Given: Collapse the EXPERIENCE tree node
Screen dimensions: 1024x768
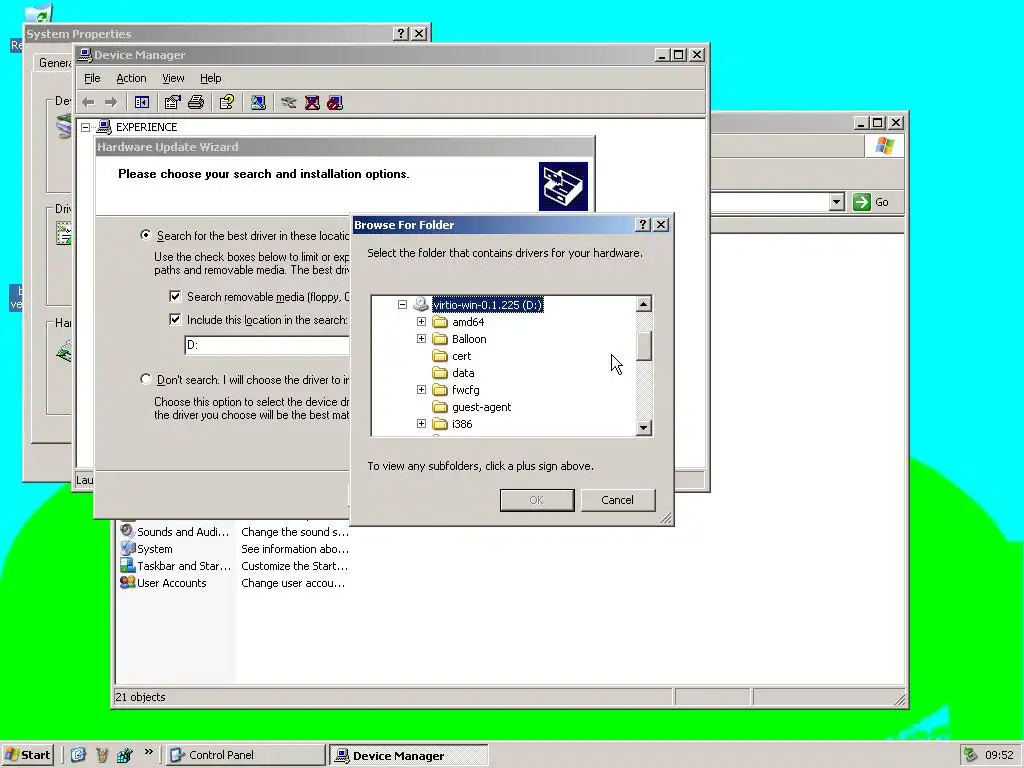Looking at the screenshot, I should coord(86,127).
